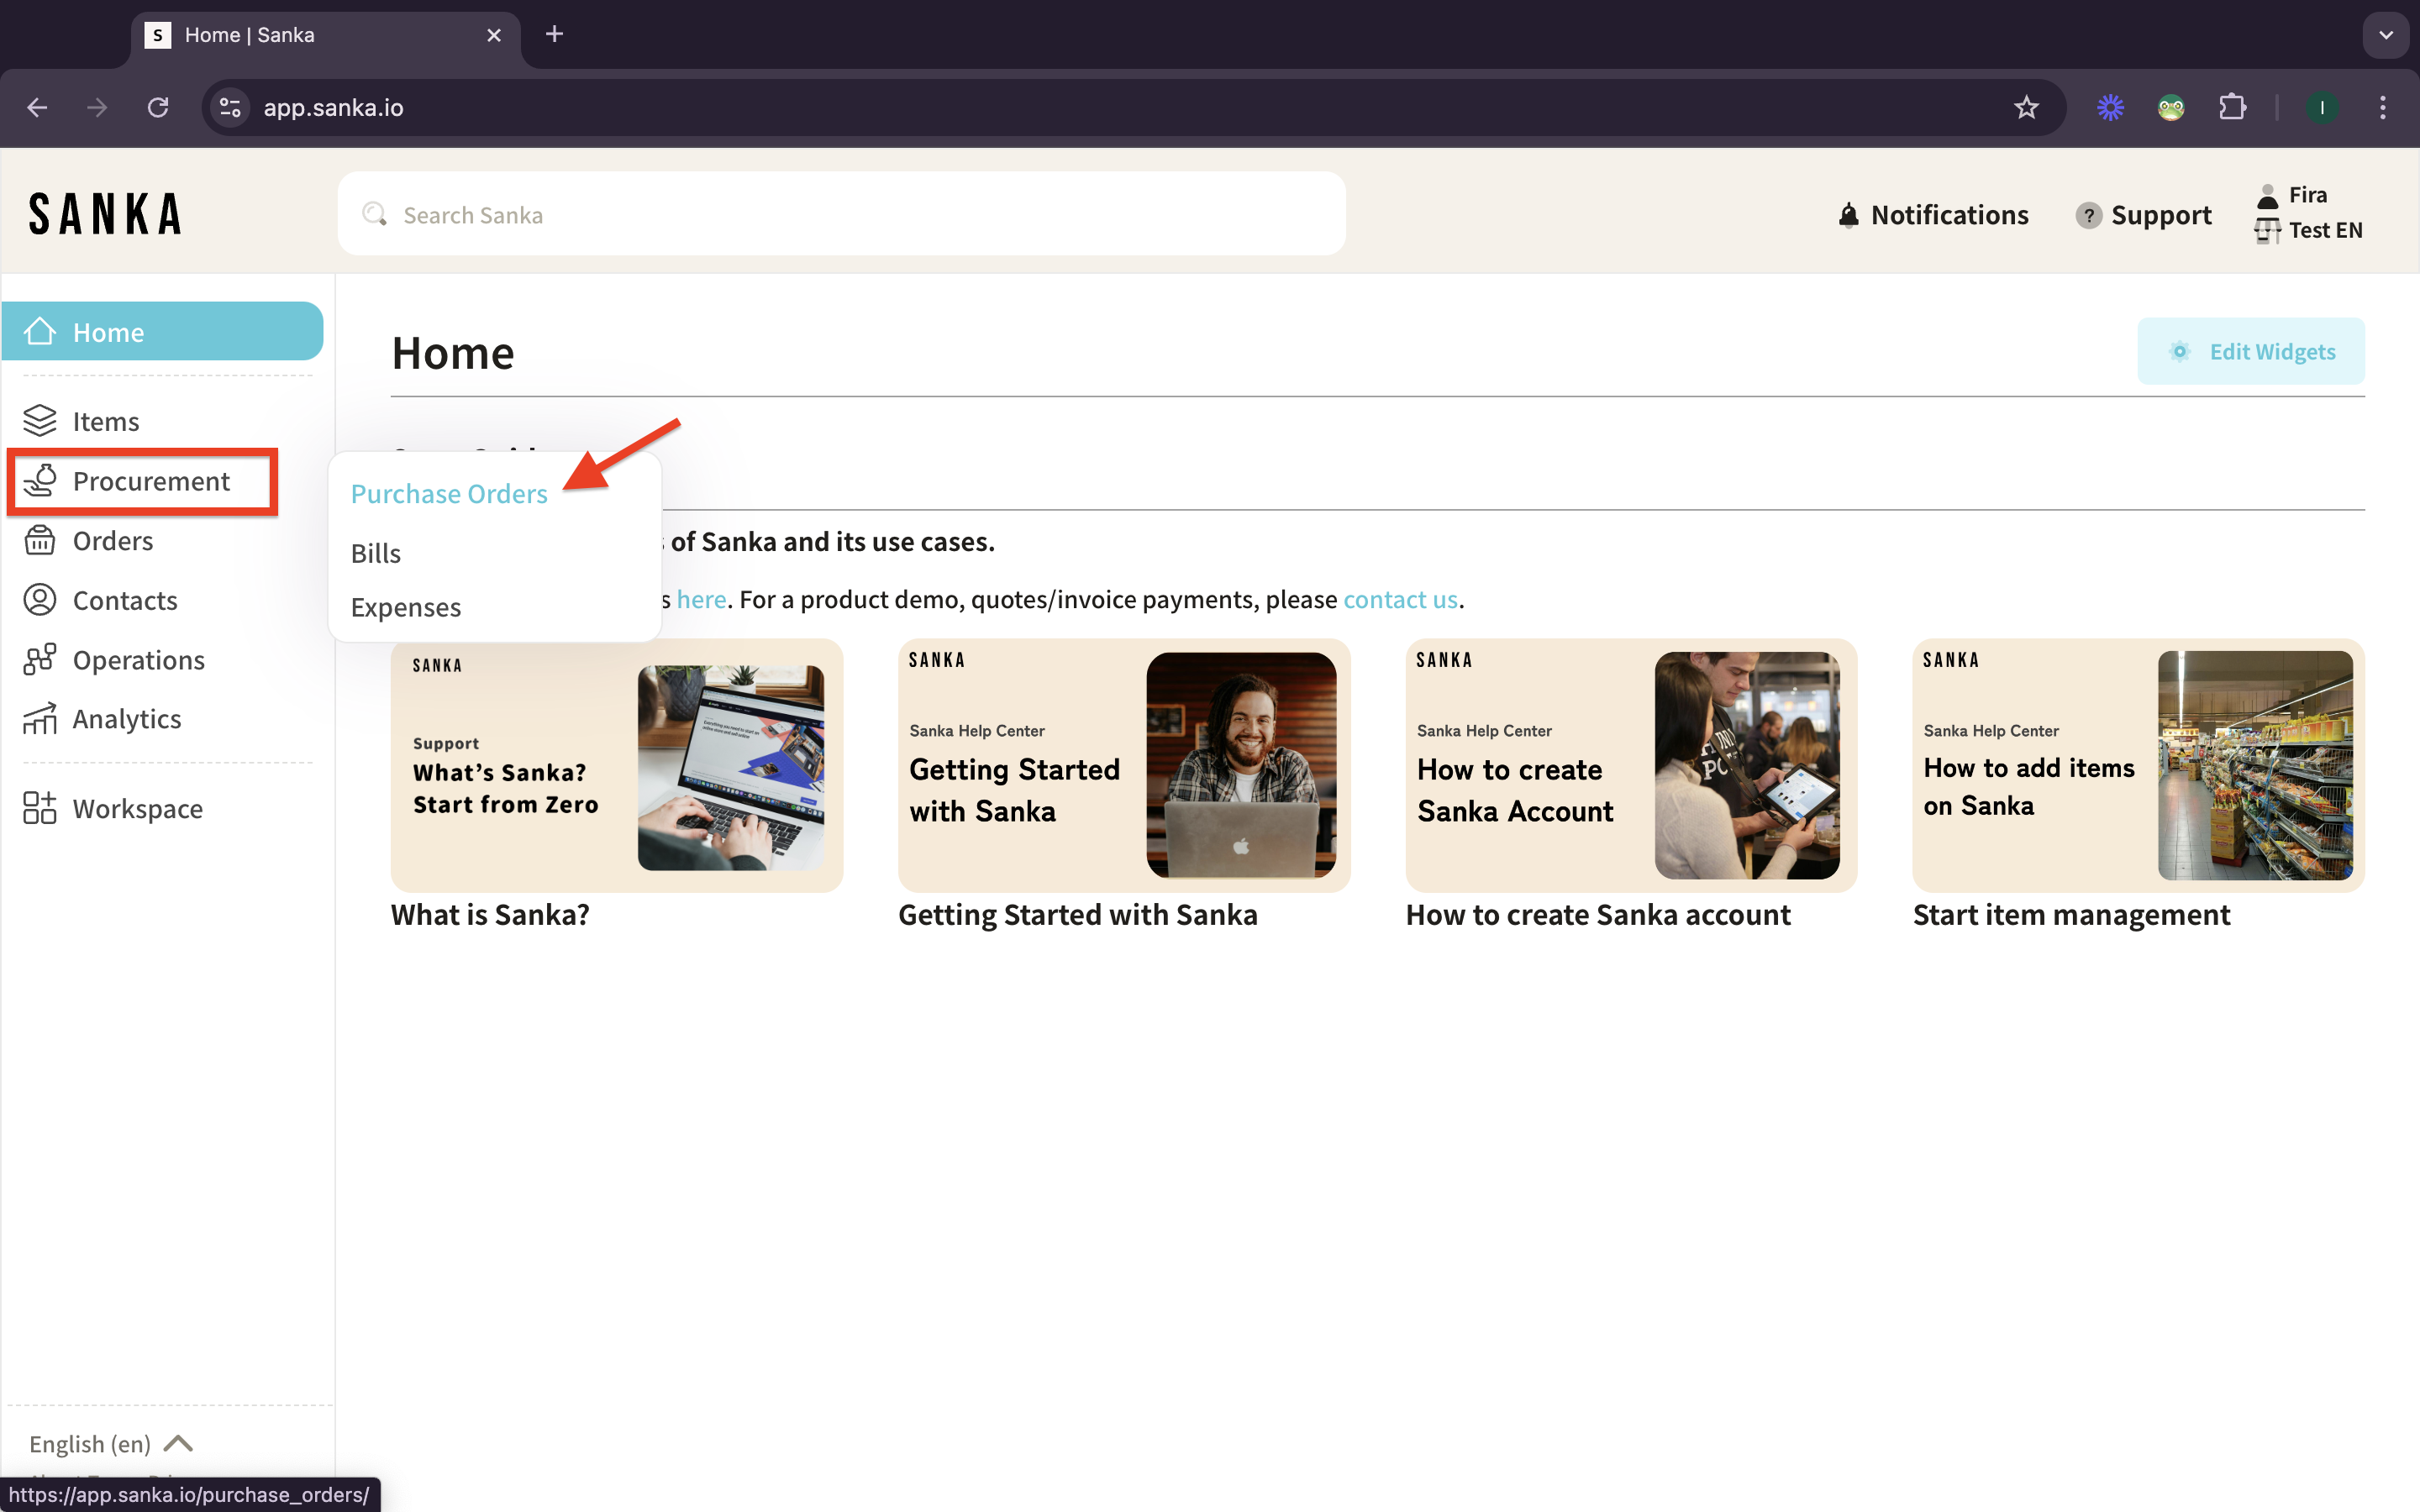This screenshot has height=1512, width=2420.
Task: Select Purchase Orders from Procurement submenu
Action: [x=449, y=494]
